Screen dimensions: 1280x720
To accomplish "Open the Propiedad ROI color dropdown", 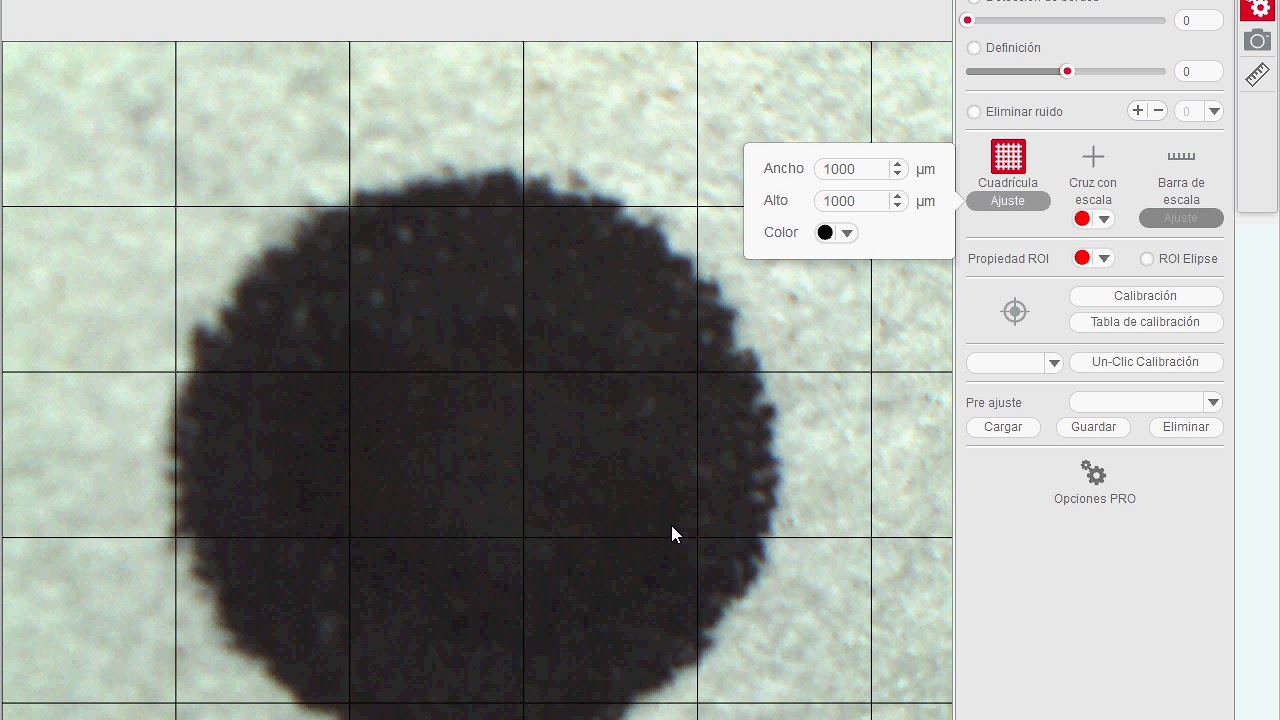I will 1104,258.
